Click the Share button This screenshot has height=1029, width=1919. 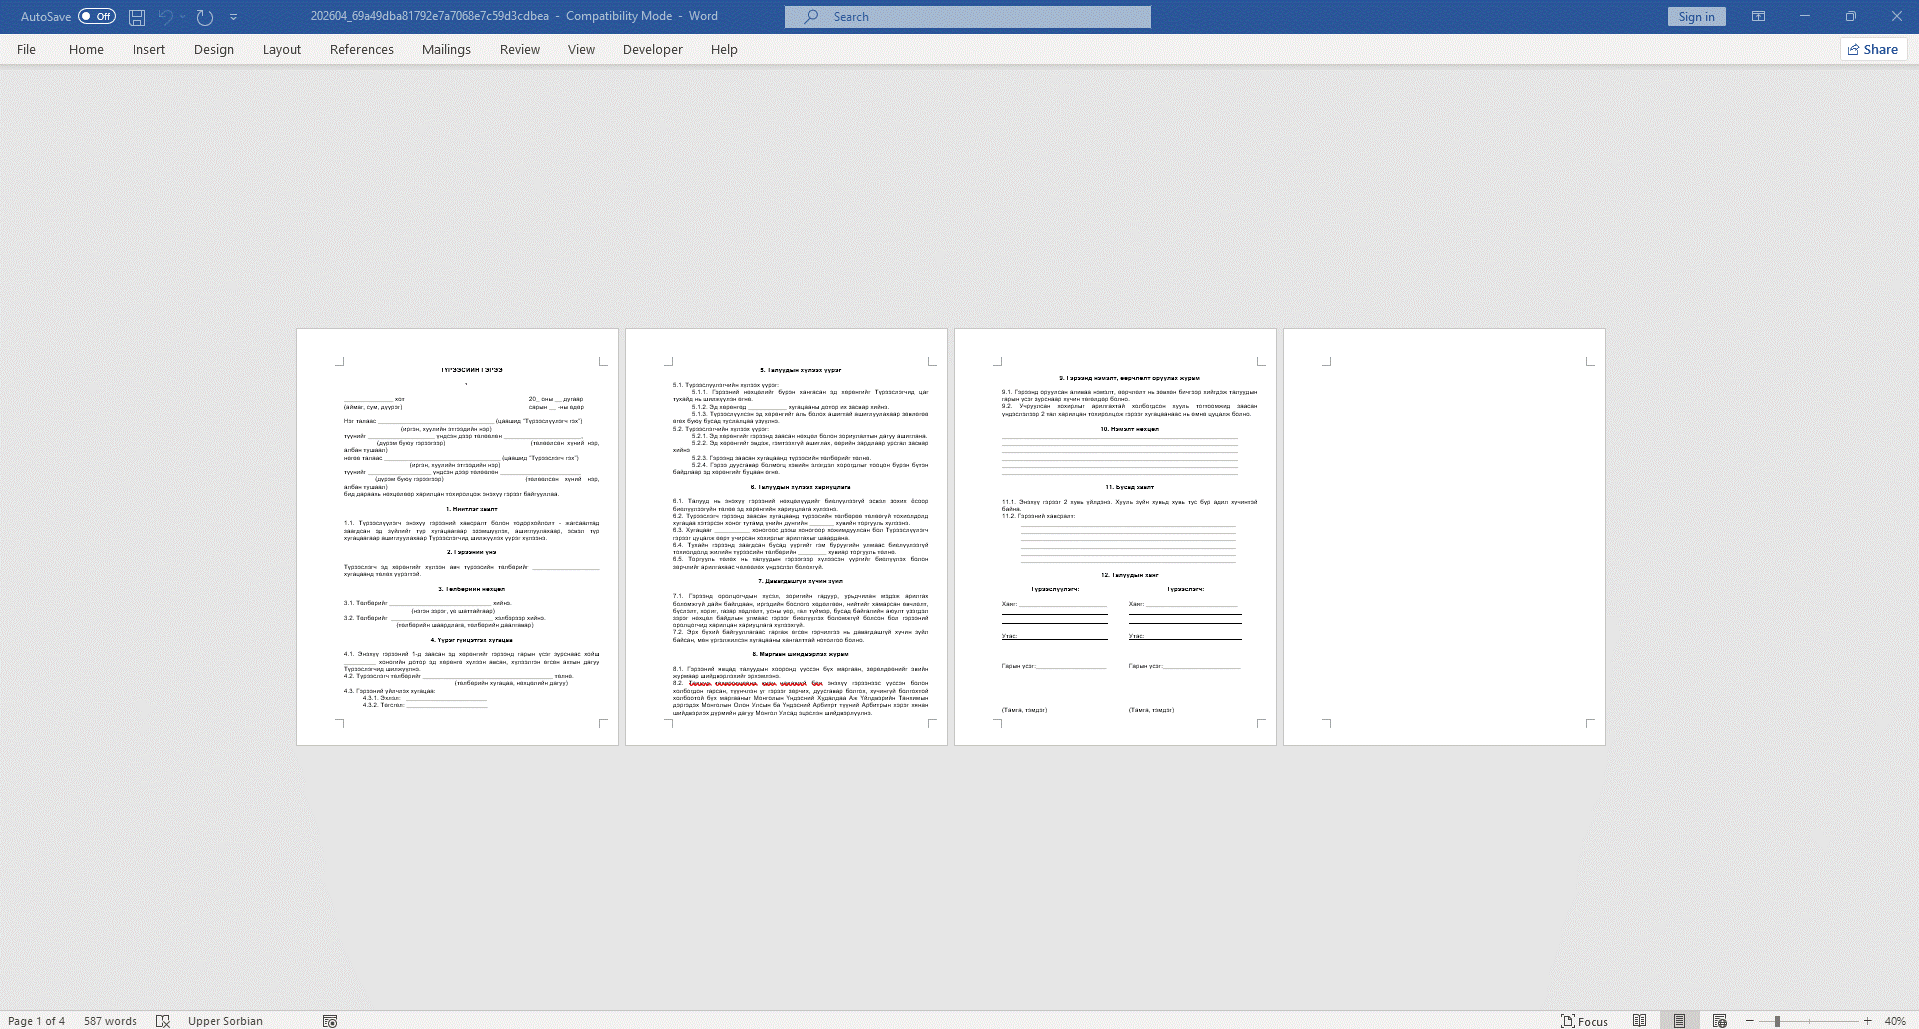coord(1873,50)
